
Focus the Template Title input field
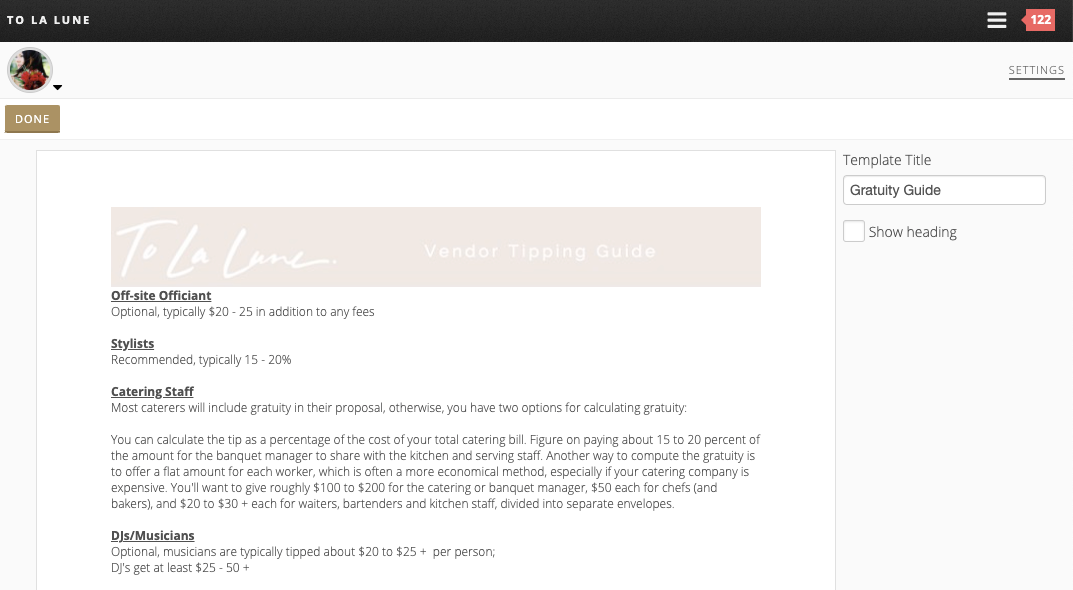click(x=943, y=190)
